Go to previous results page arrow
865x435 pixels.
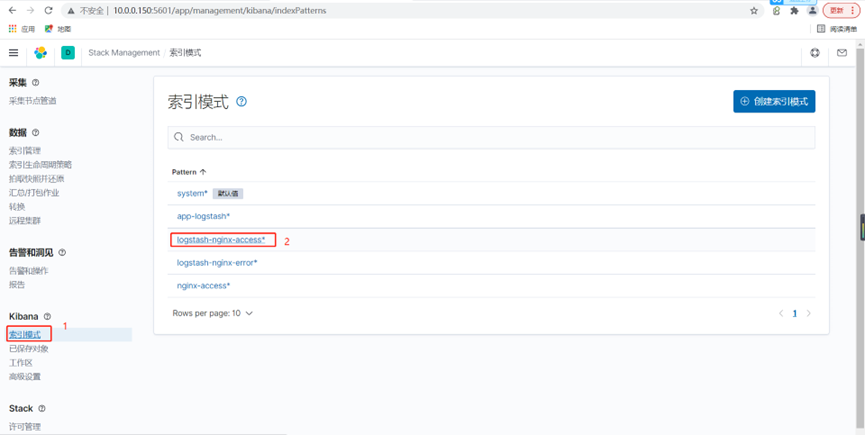pyautogui.click(x=781, y=313)
